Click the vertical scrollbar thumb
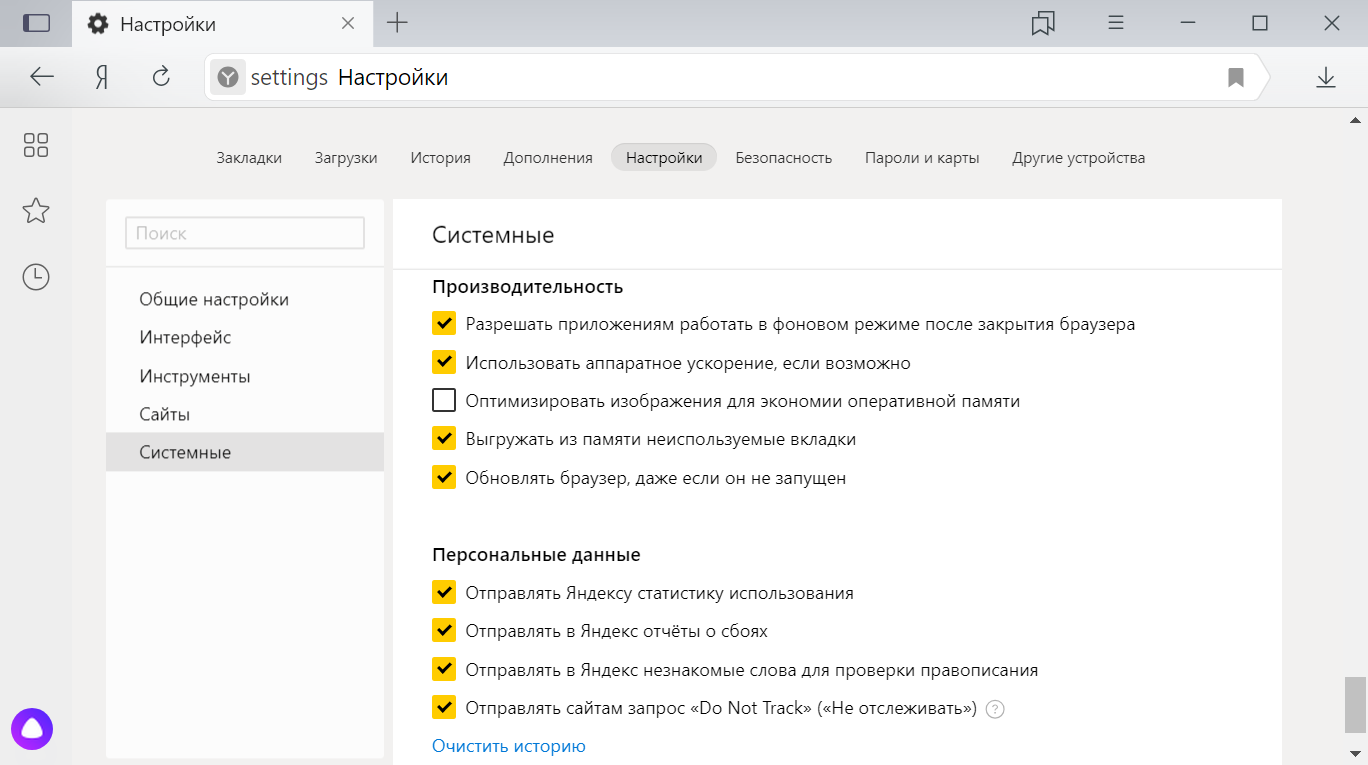This screenshot has width=1368, height=765. click(1355, 706)
